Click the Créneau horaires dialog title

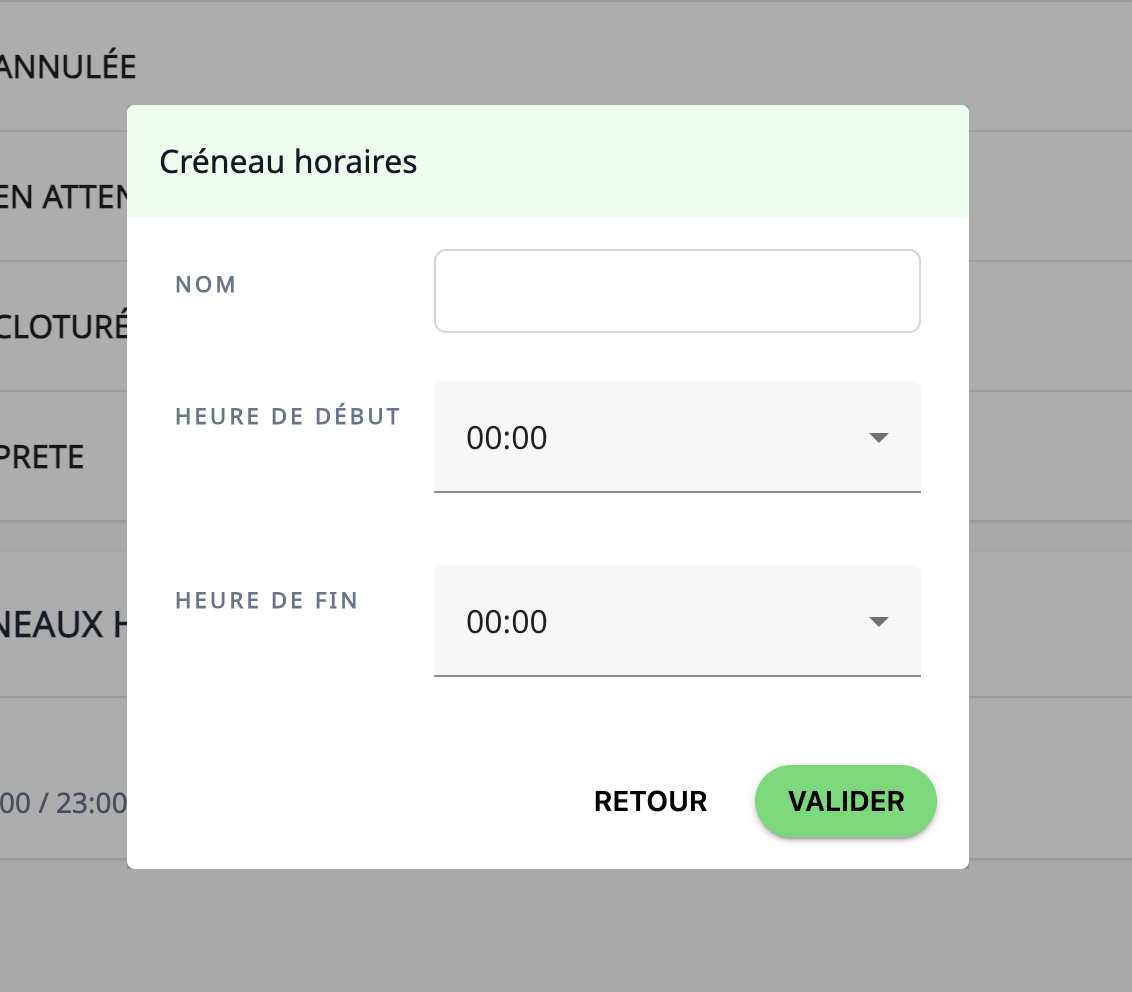click(288, 161)
